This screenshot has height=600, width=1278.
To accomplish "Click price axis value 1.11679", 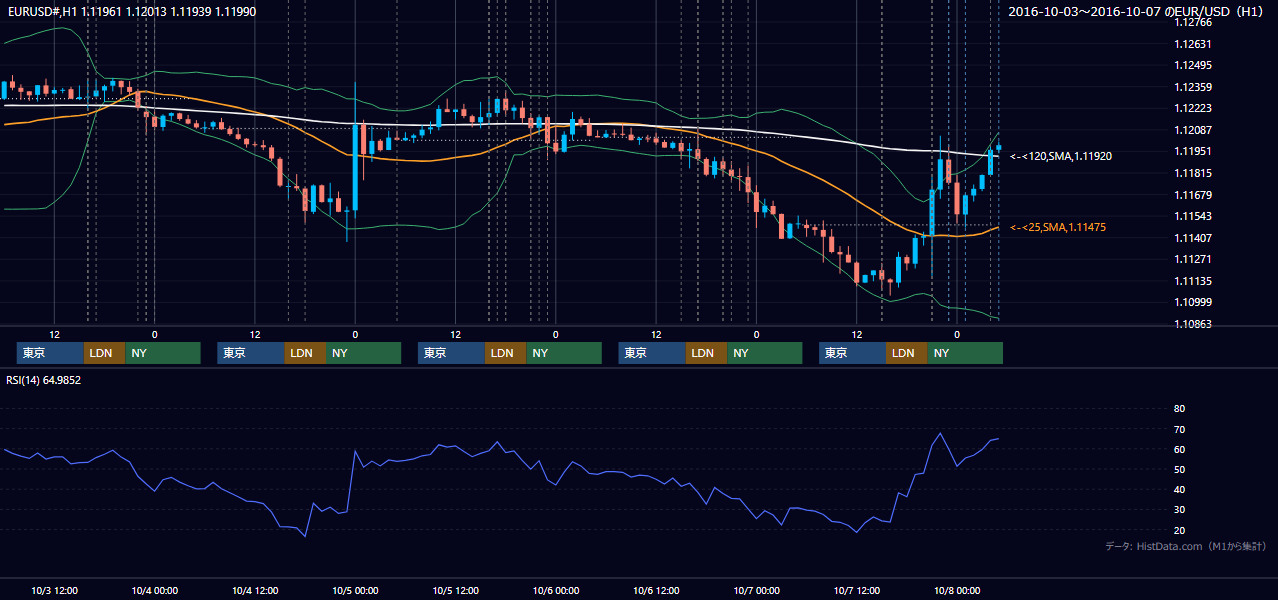I will [1192, 195].
